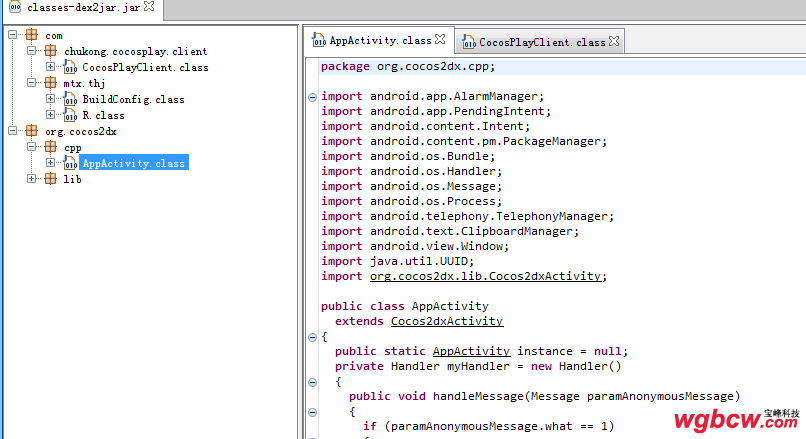Collapse the chukong.cocosplay.client package node
Screen dimensions: 806x439
coord(31,52)
